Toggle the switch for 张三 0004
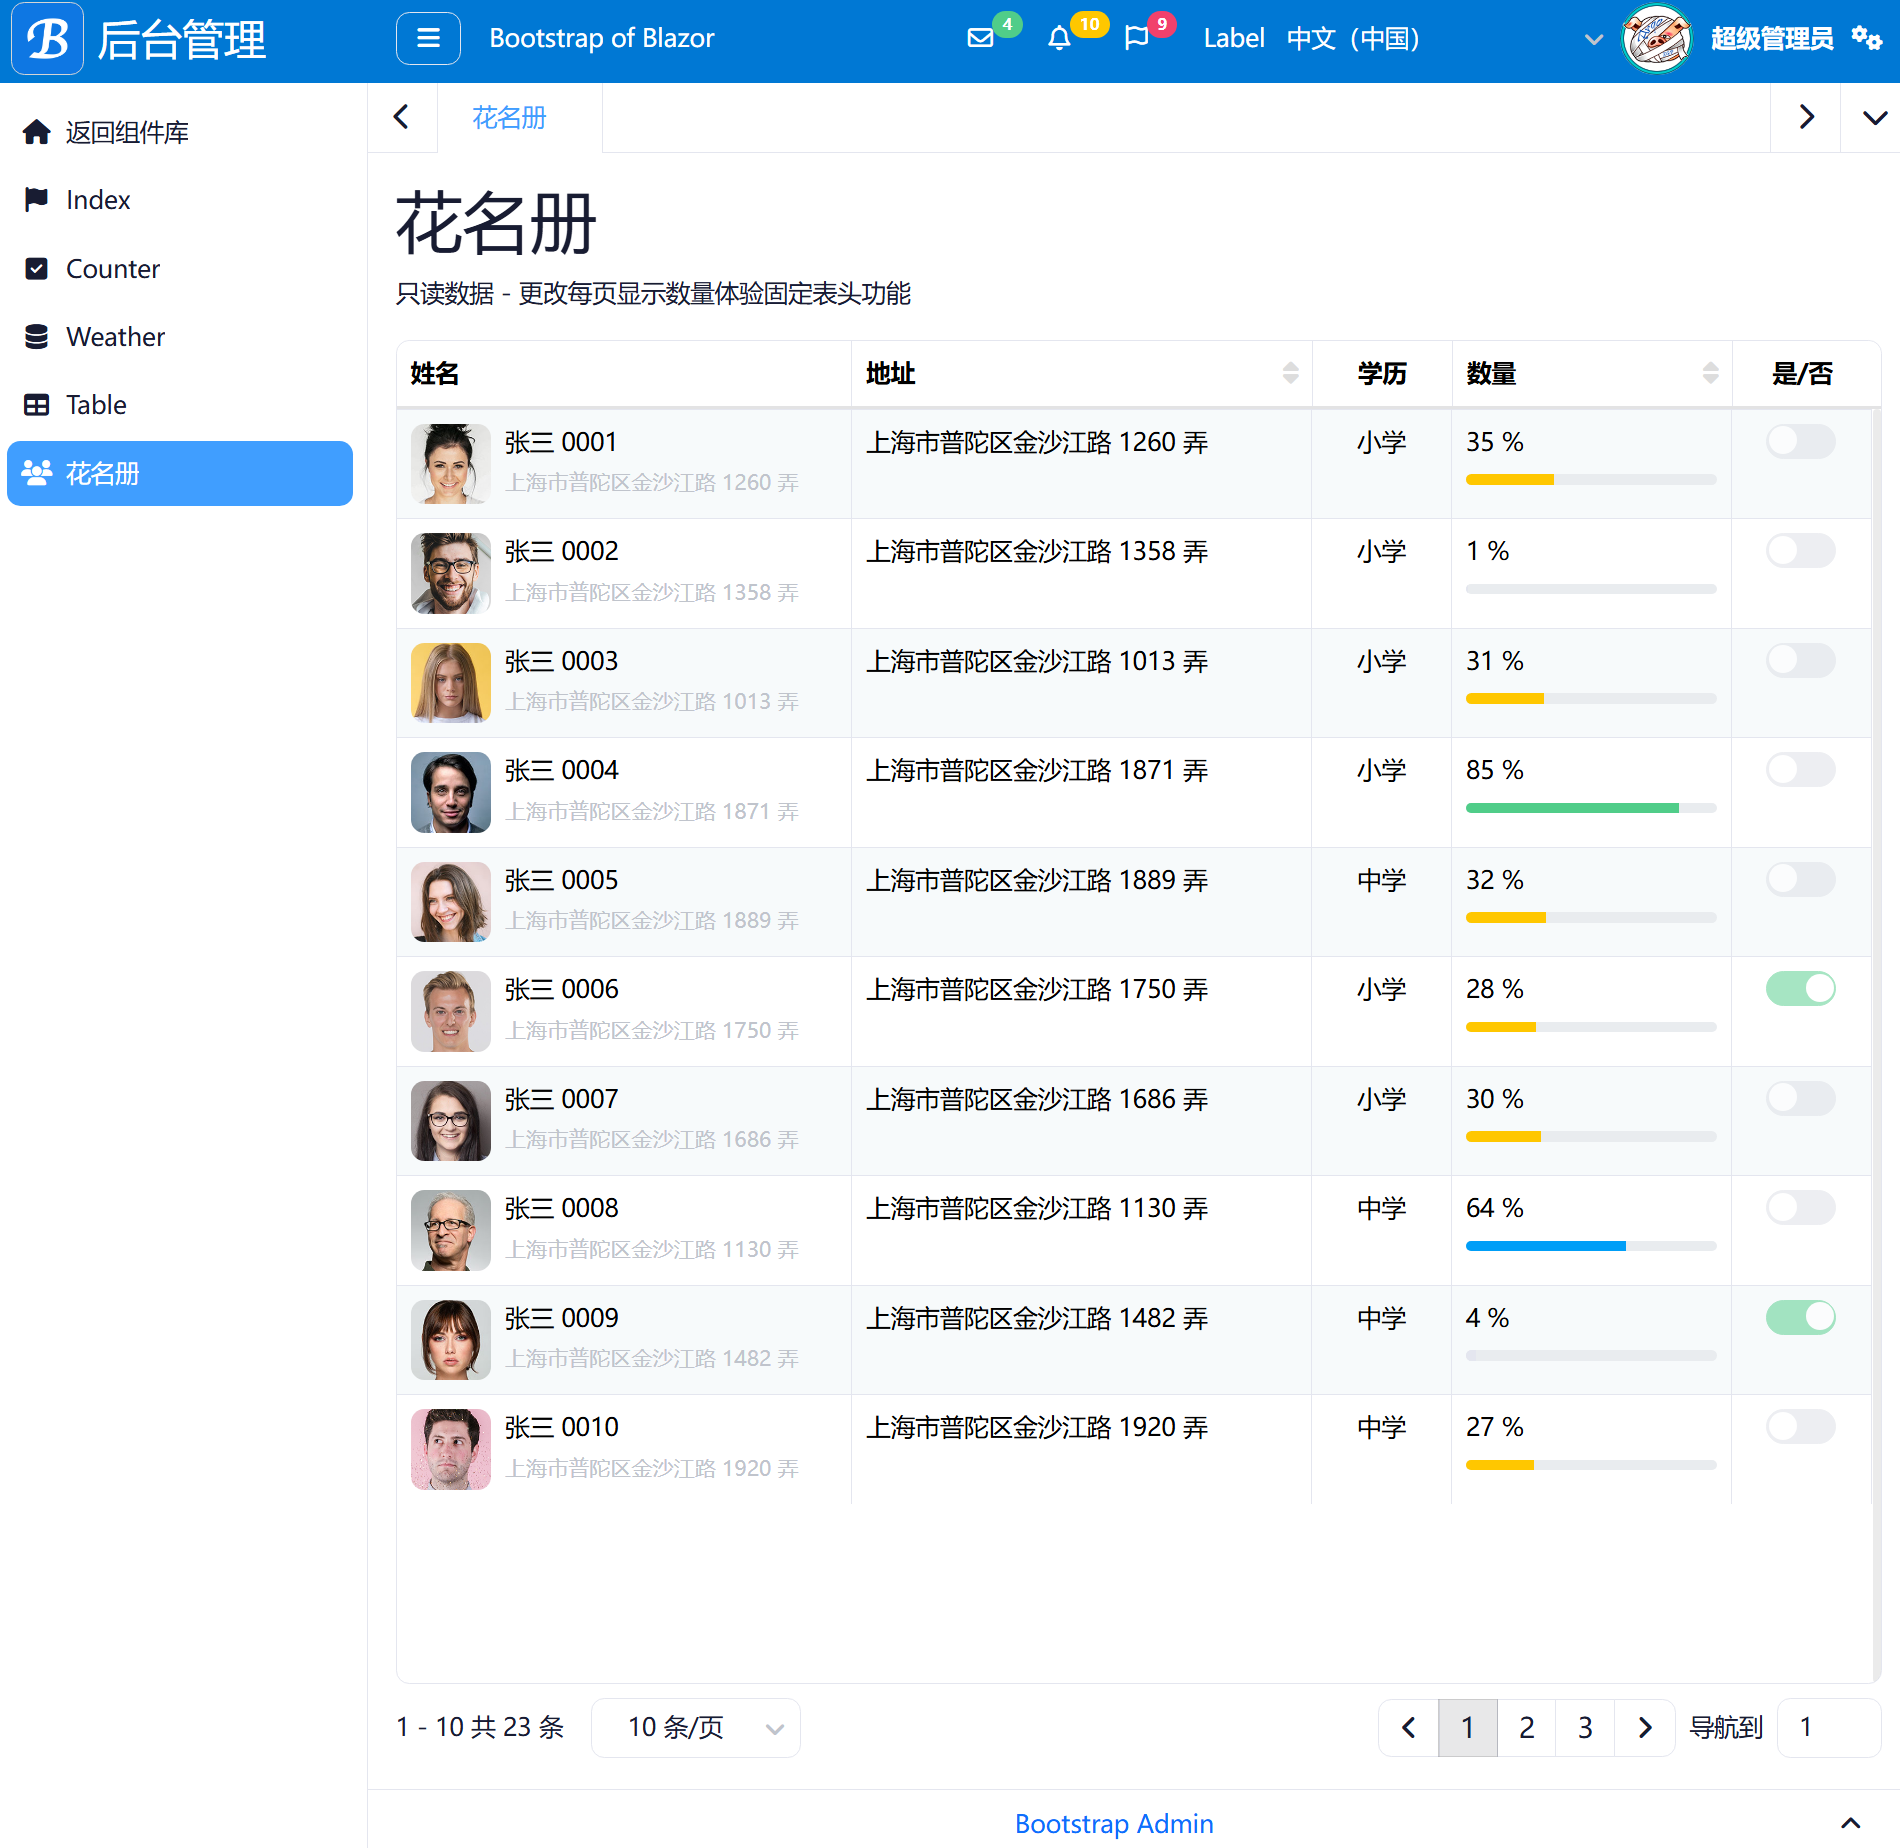 click(x=1800, y=769)
